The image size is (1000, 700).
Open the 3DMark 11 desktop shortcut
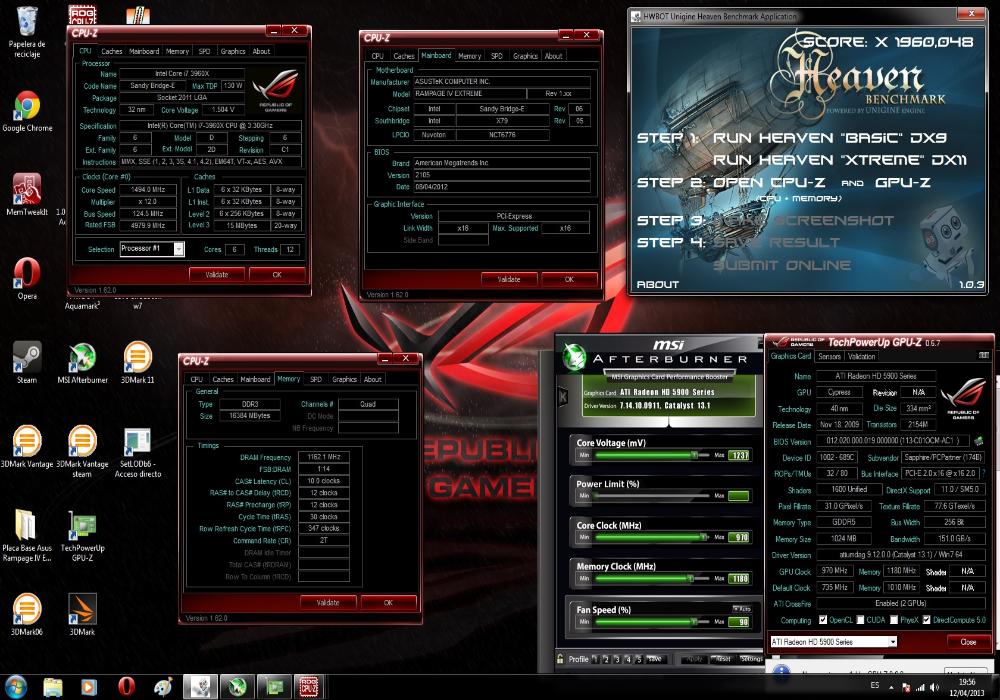pyautogui.click(x=138, y=362)
